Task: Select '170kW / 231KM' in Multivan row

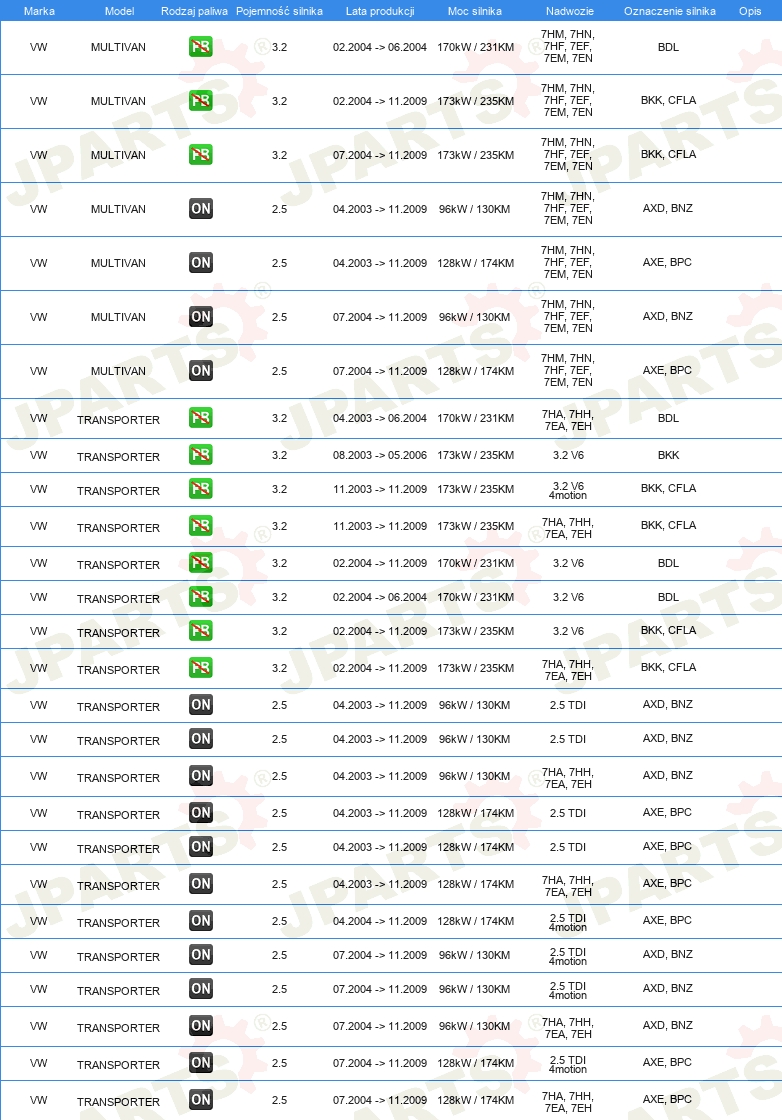Action: 476,47
